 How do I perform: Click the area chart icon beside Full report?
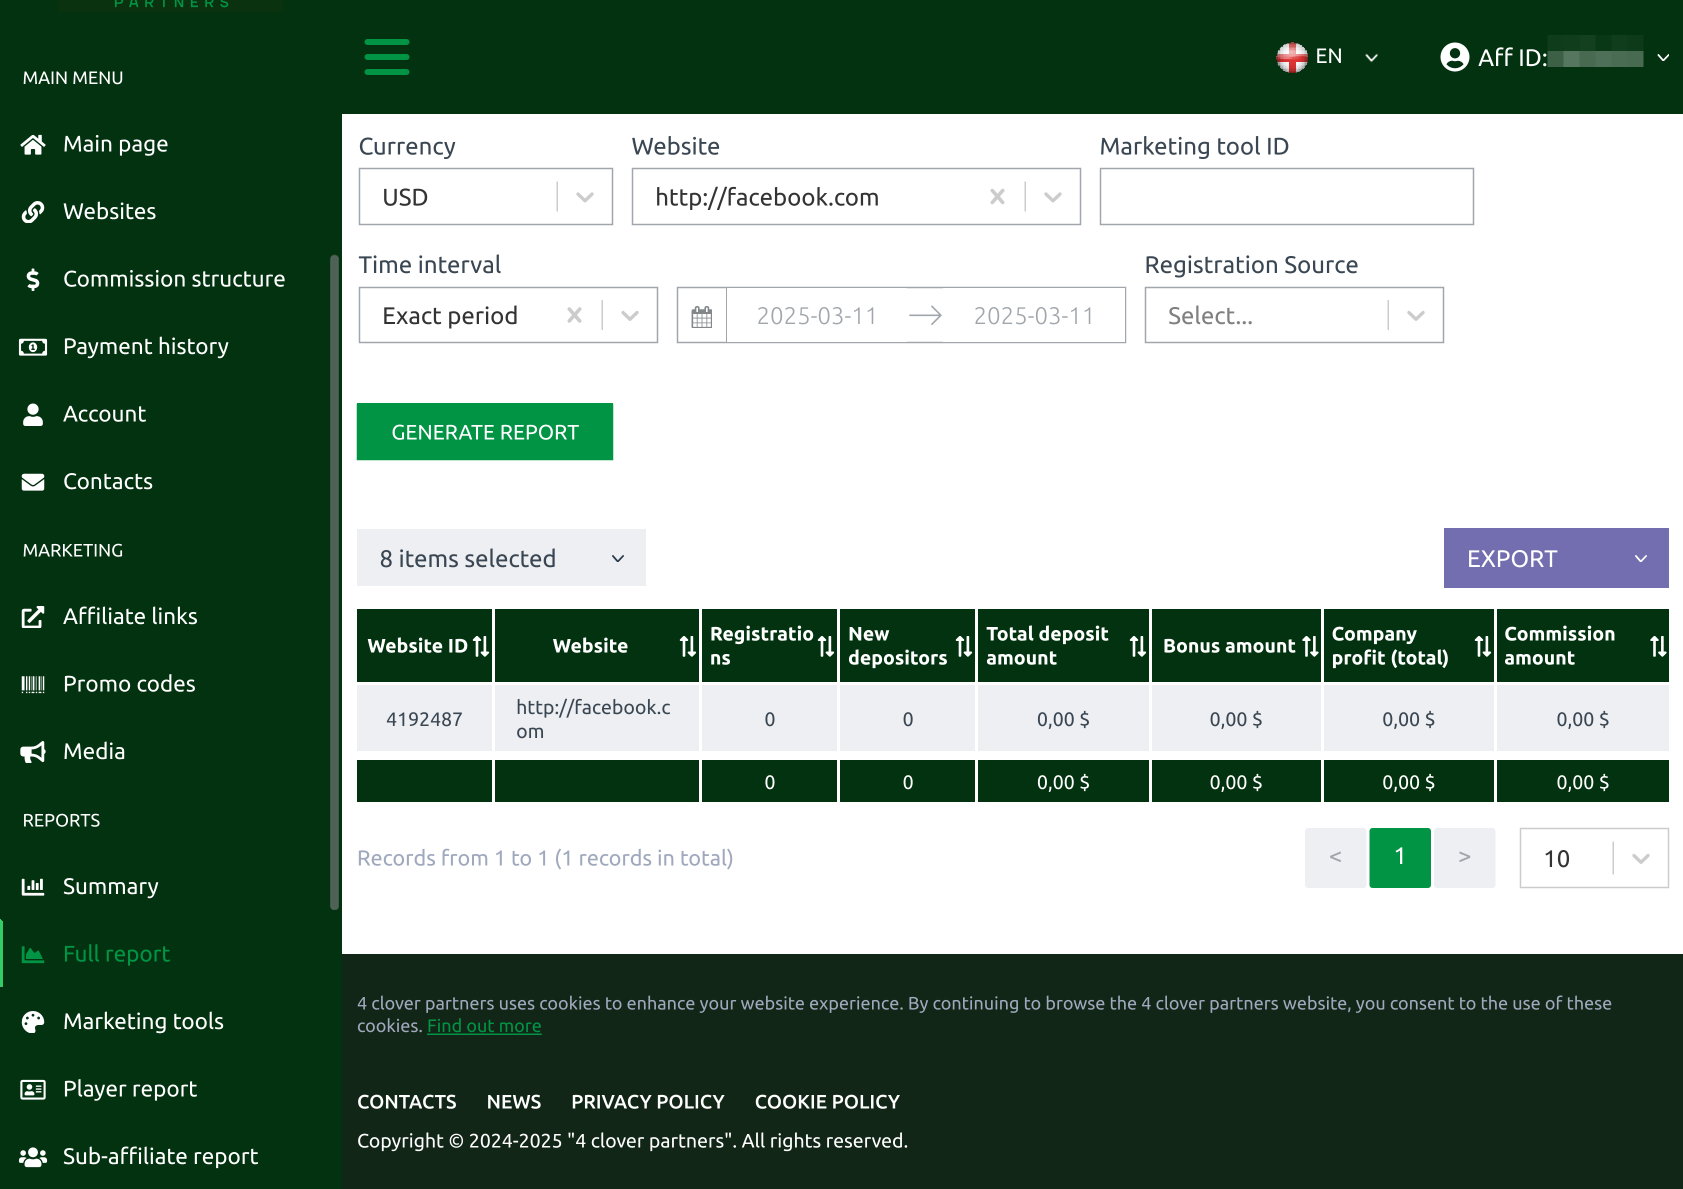(33, 954)
